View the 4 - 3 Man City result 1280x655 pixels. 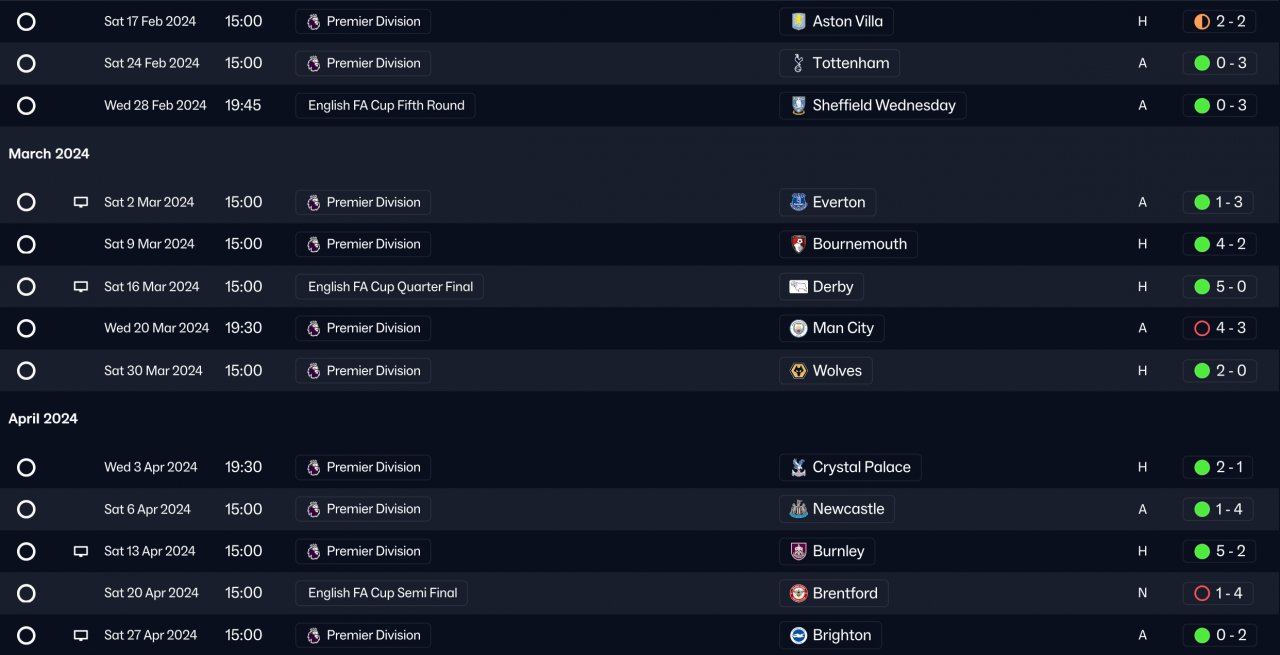[1230, 328]
